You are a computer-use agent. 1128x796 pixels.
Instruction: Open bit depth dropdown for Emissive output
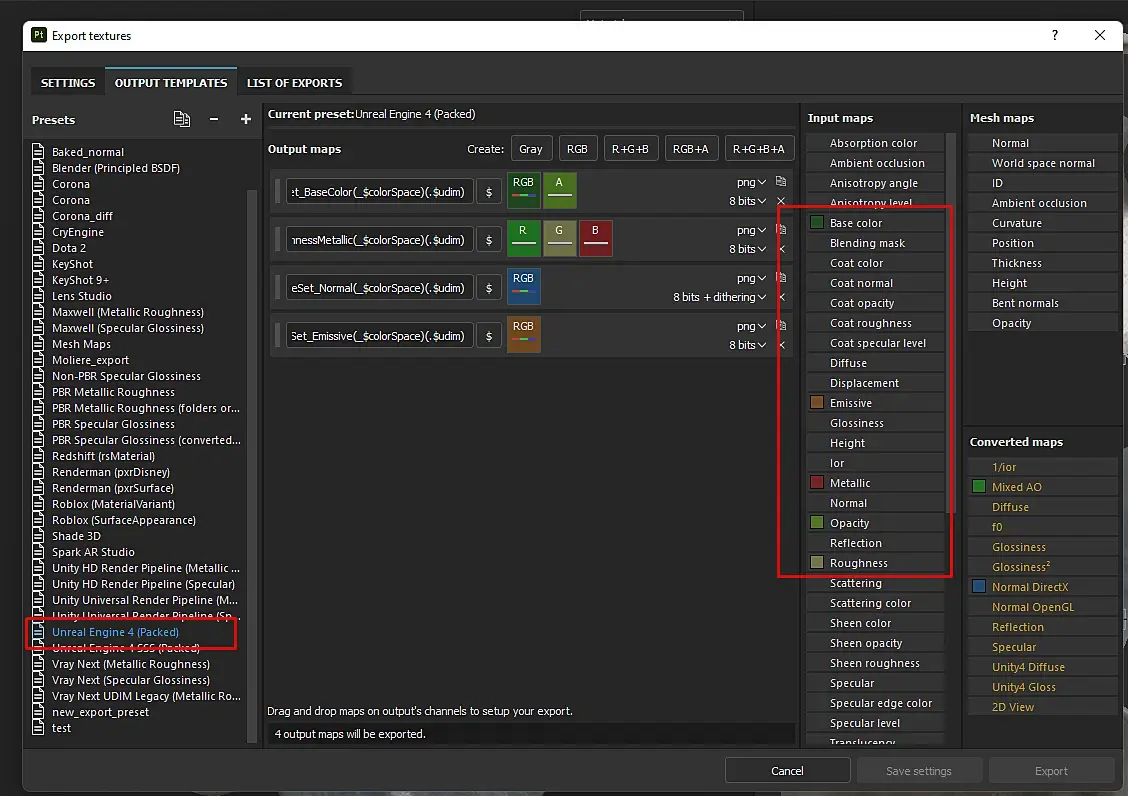coord(747,345)
